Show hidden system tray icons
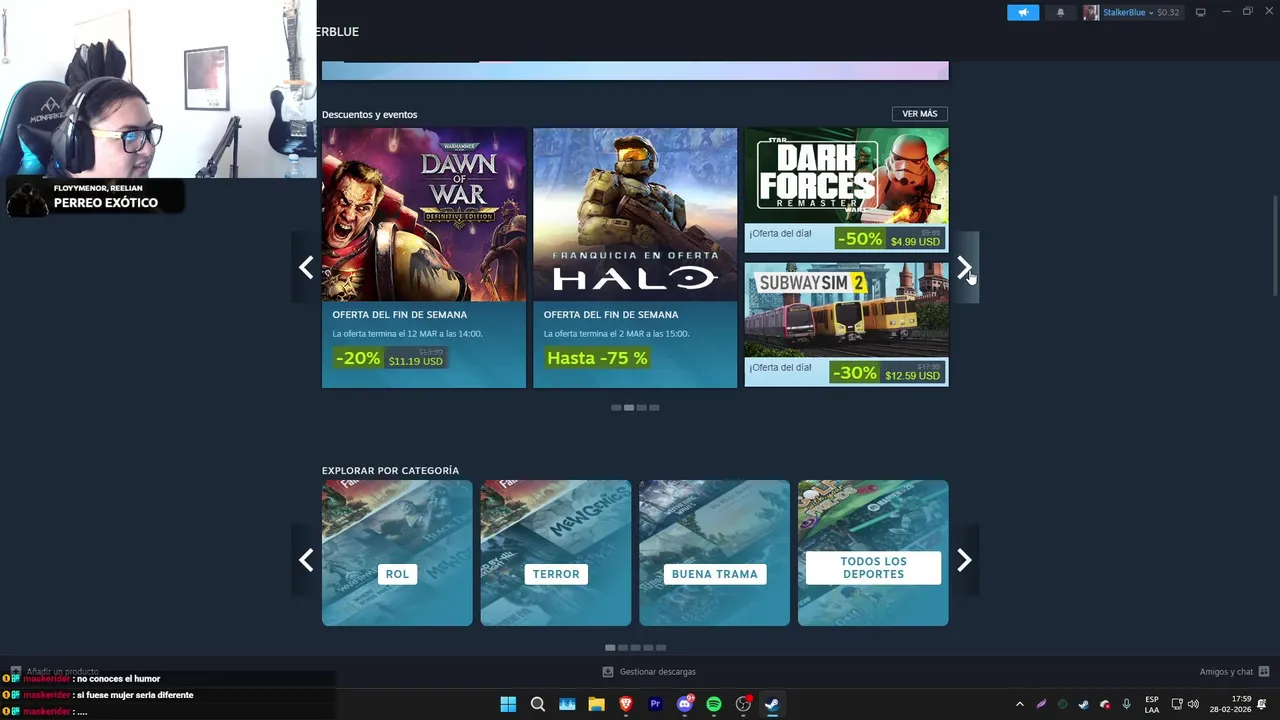 1019,705
